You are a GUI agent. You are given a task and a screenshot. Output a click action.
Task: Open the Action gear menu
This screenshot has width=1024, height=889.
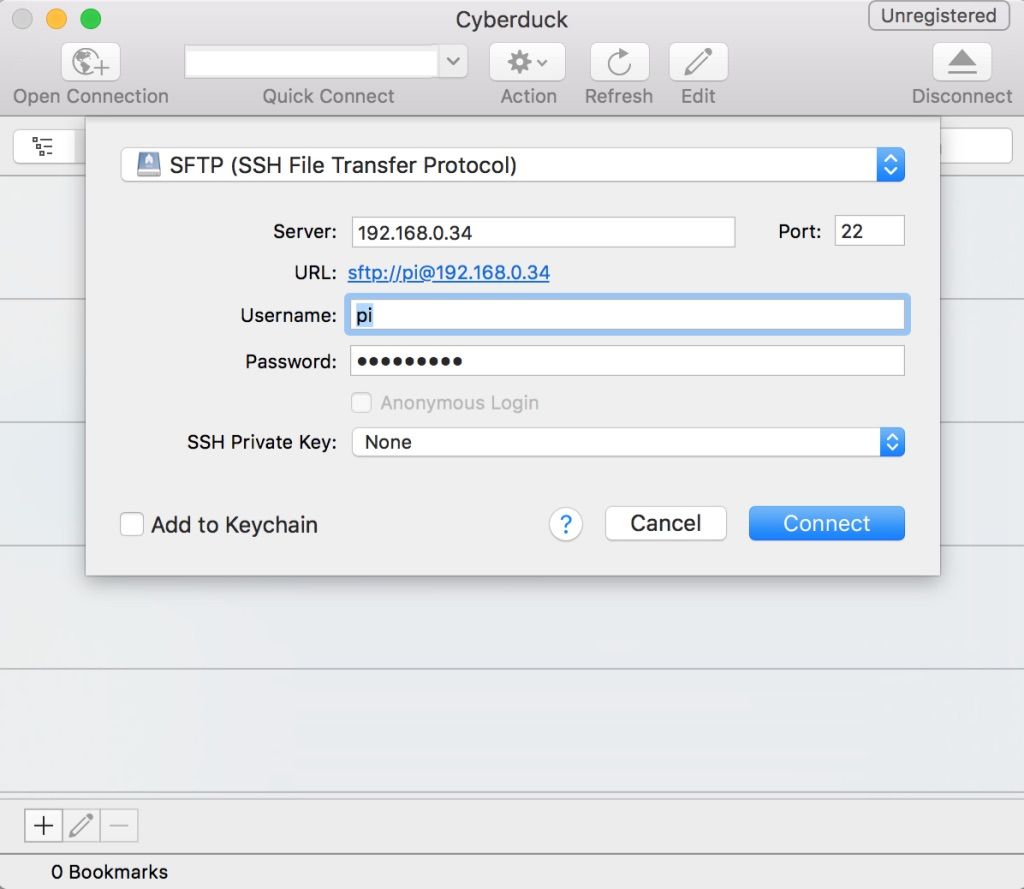click(527, 62)
